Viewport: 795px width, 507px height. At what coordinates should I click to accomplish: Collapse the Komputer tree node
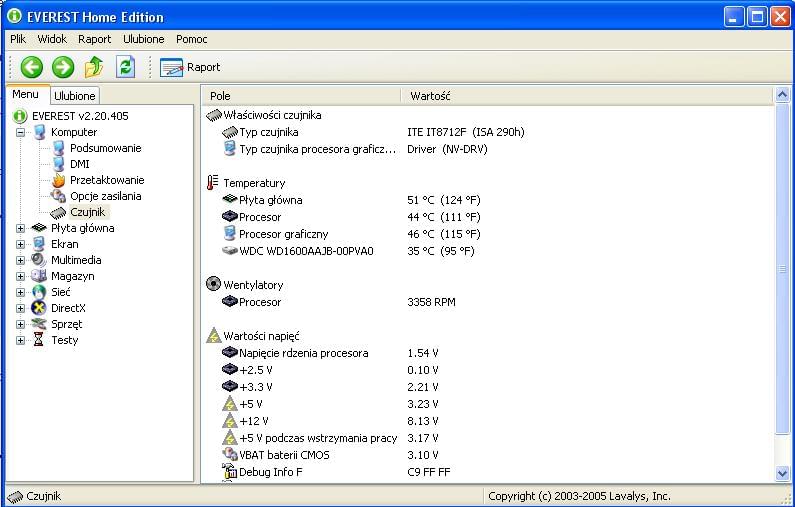click(x=20, y=132)
